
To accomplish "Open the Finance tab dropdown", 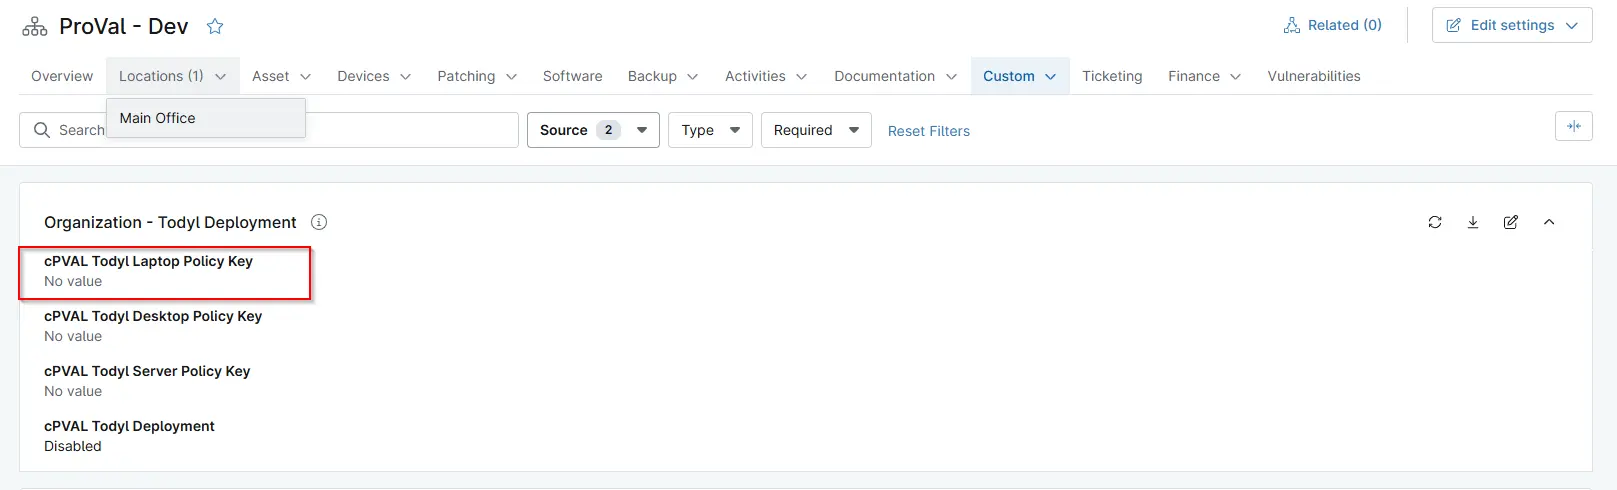I will (1205, 76).
